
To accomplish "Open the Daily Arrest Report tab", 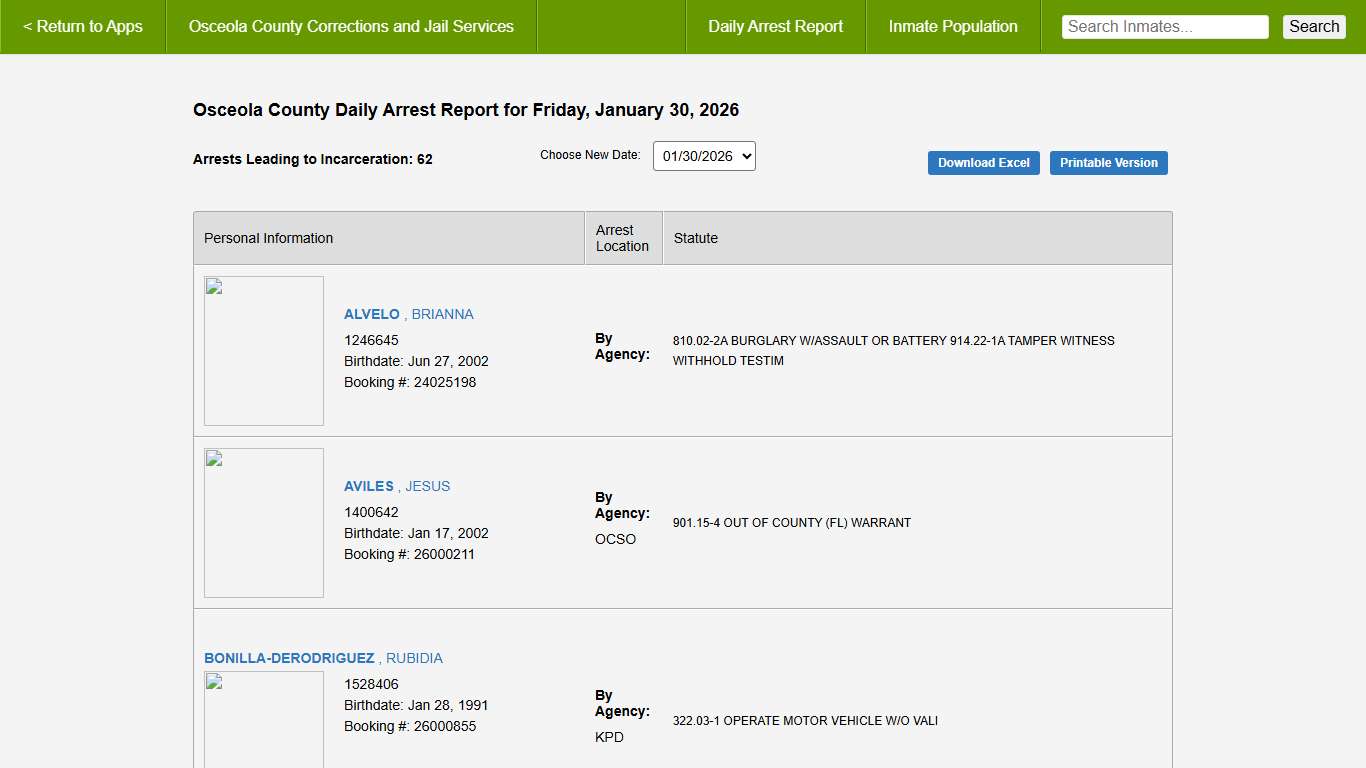I will pos(775,27).
